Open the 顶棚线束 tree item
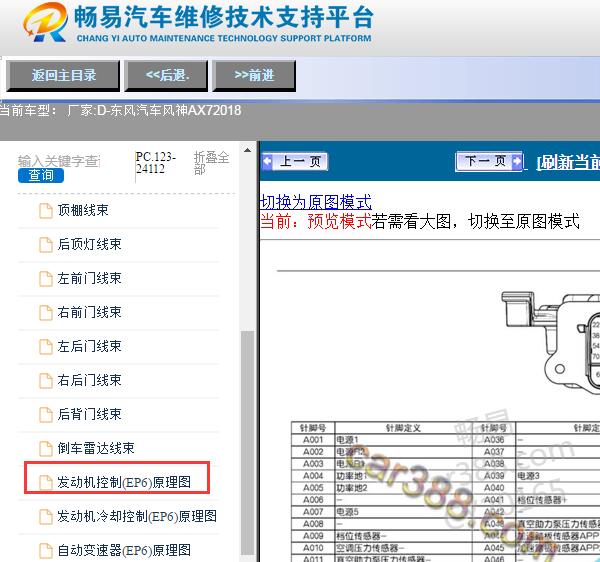The height and width of the screenshot is (562, 600). (x=83, y=210)
